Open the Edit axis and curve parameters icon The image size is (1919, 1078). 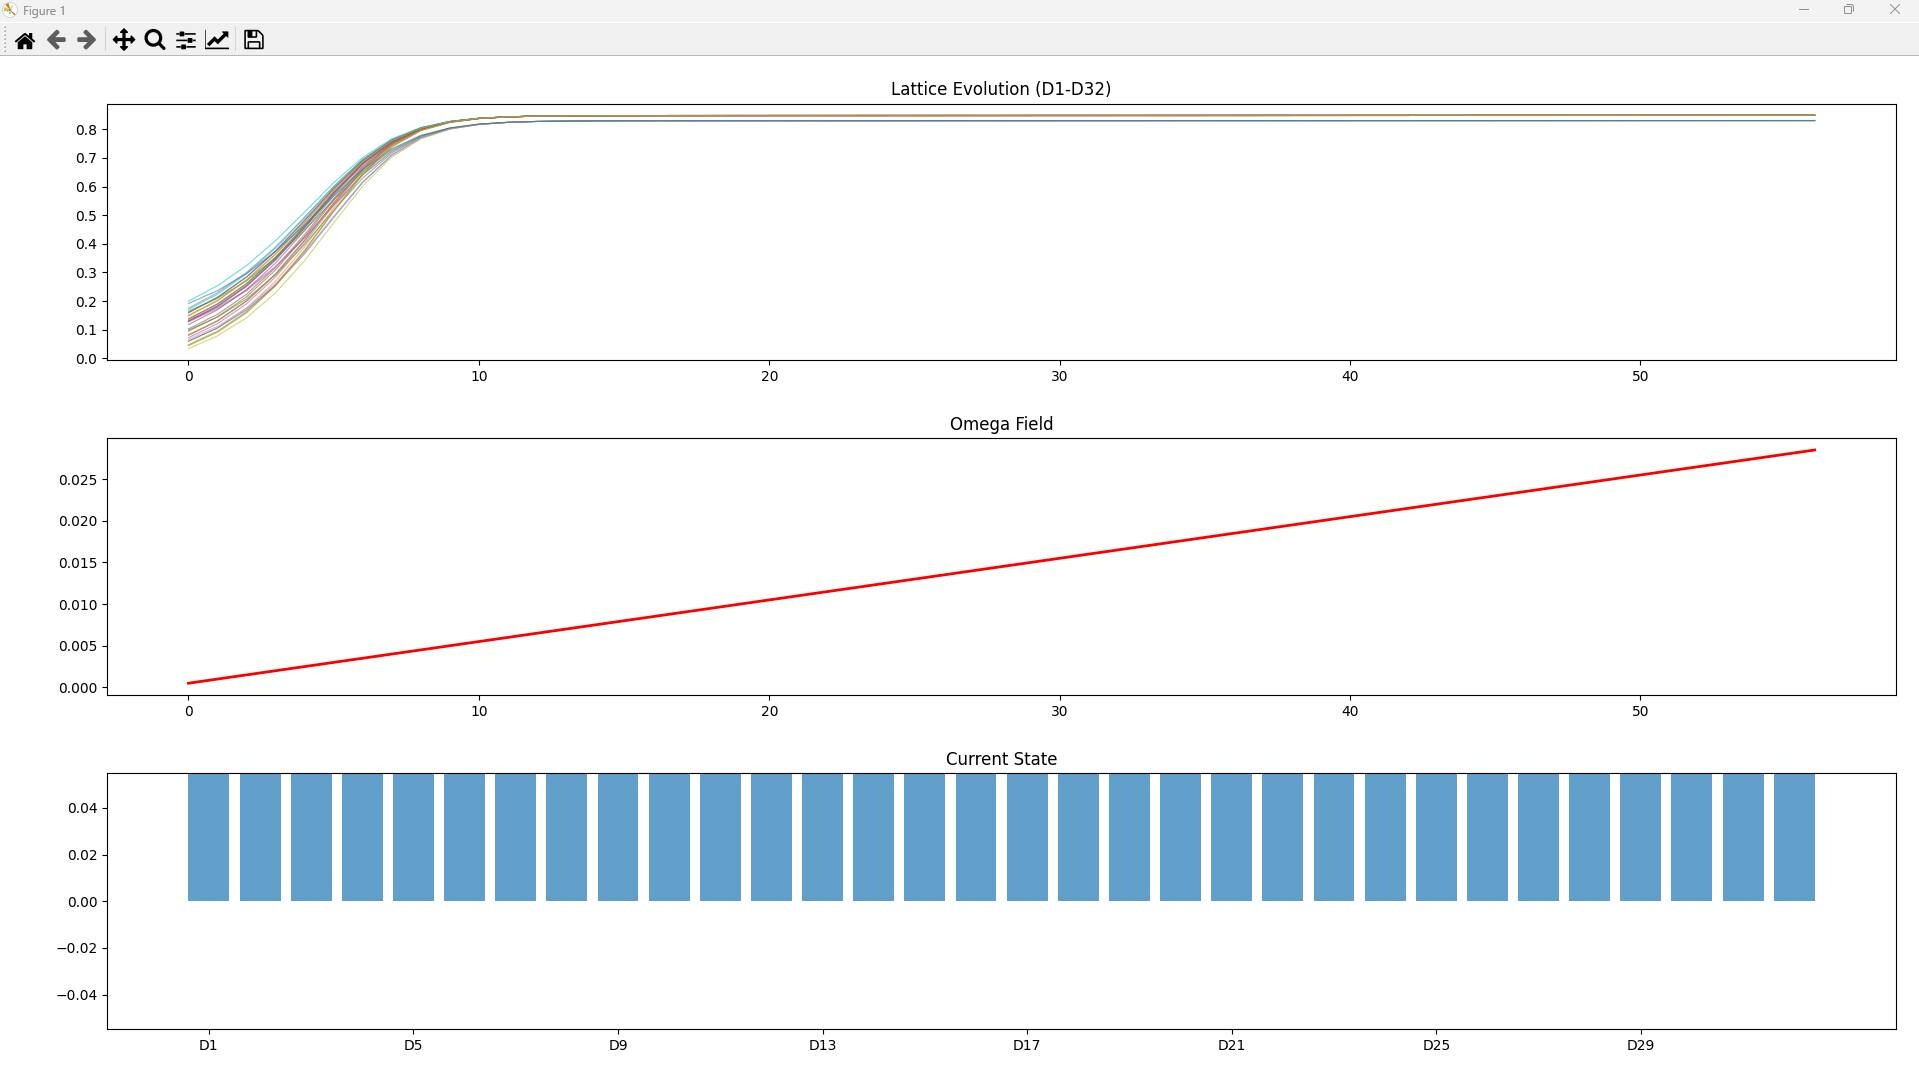[217, 40]
